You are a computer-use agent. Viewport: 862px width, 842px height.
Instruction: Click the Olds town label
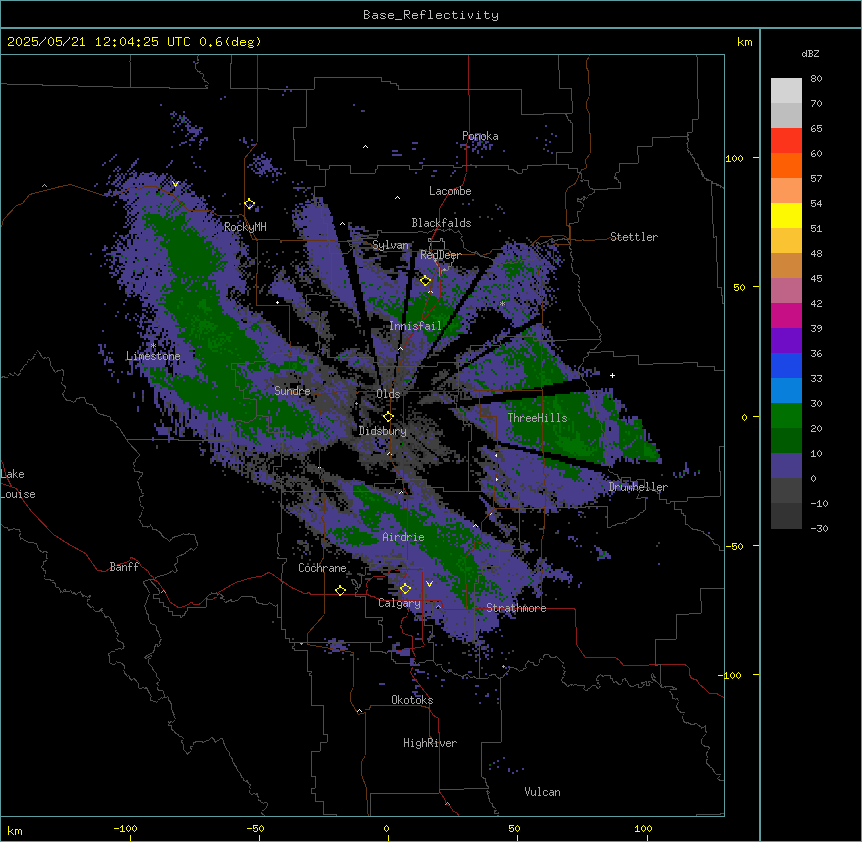pos(388,394)
